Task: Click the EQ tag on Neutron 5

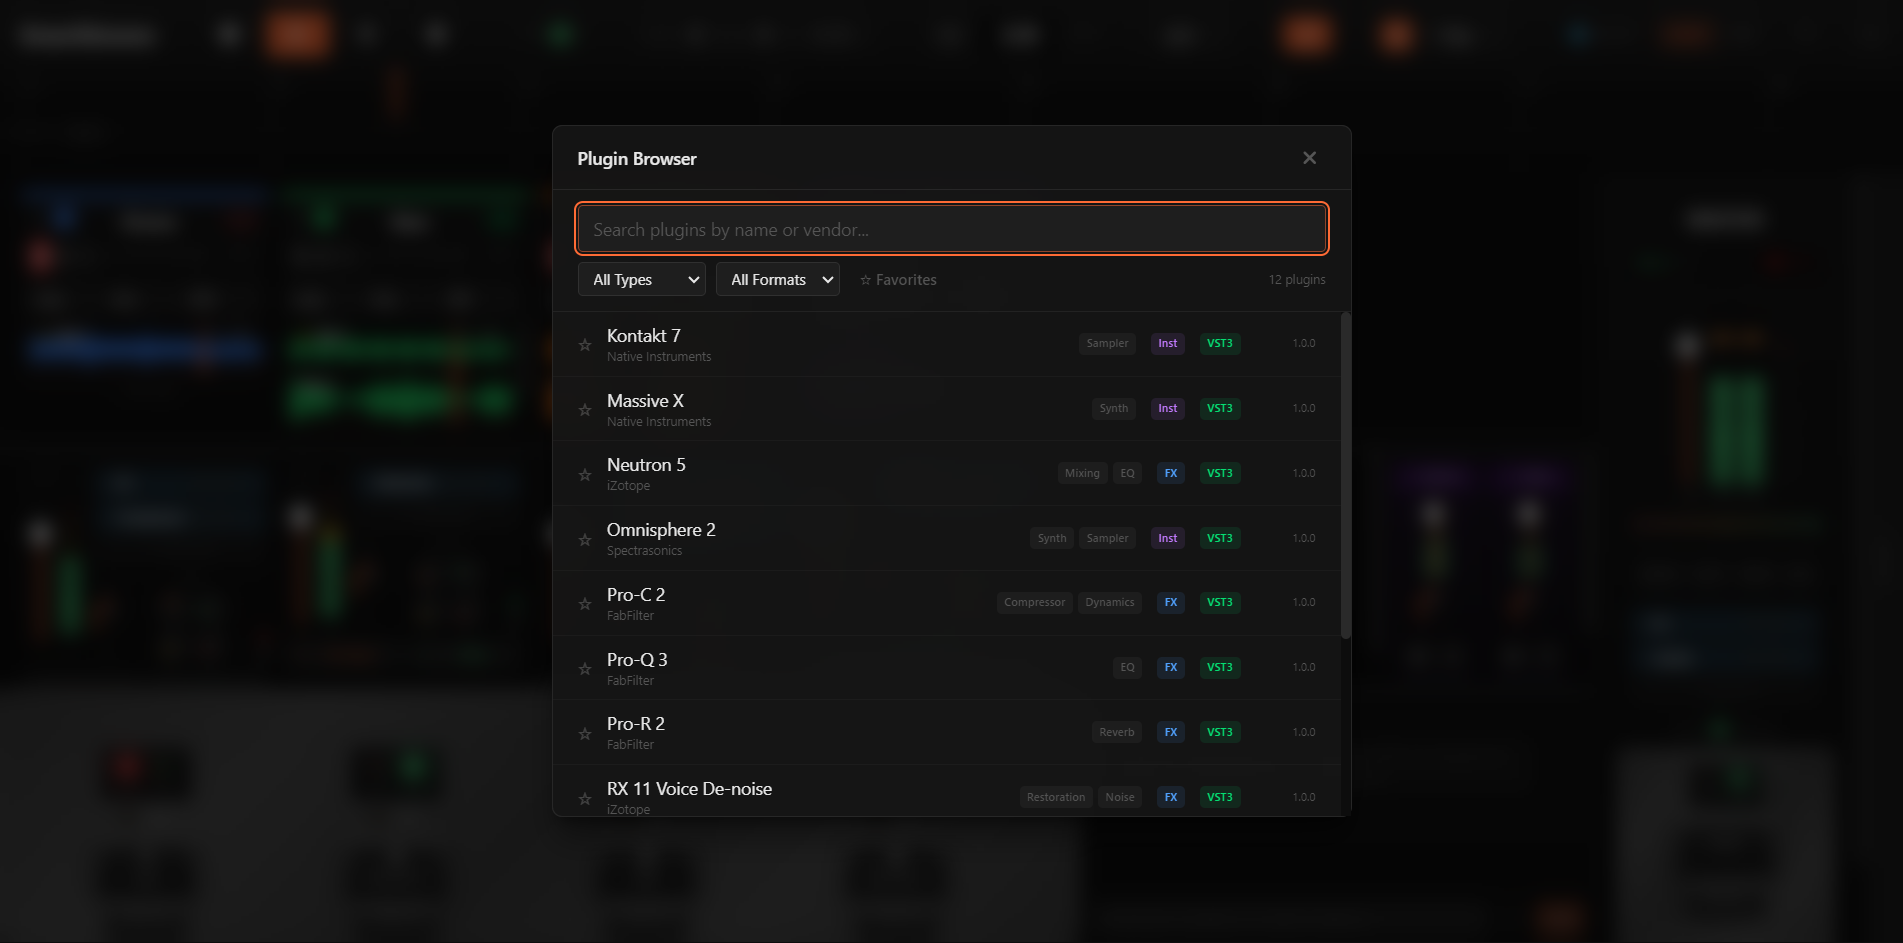Action: click(x=1128, y=473)
